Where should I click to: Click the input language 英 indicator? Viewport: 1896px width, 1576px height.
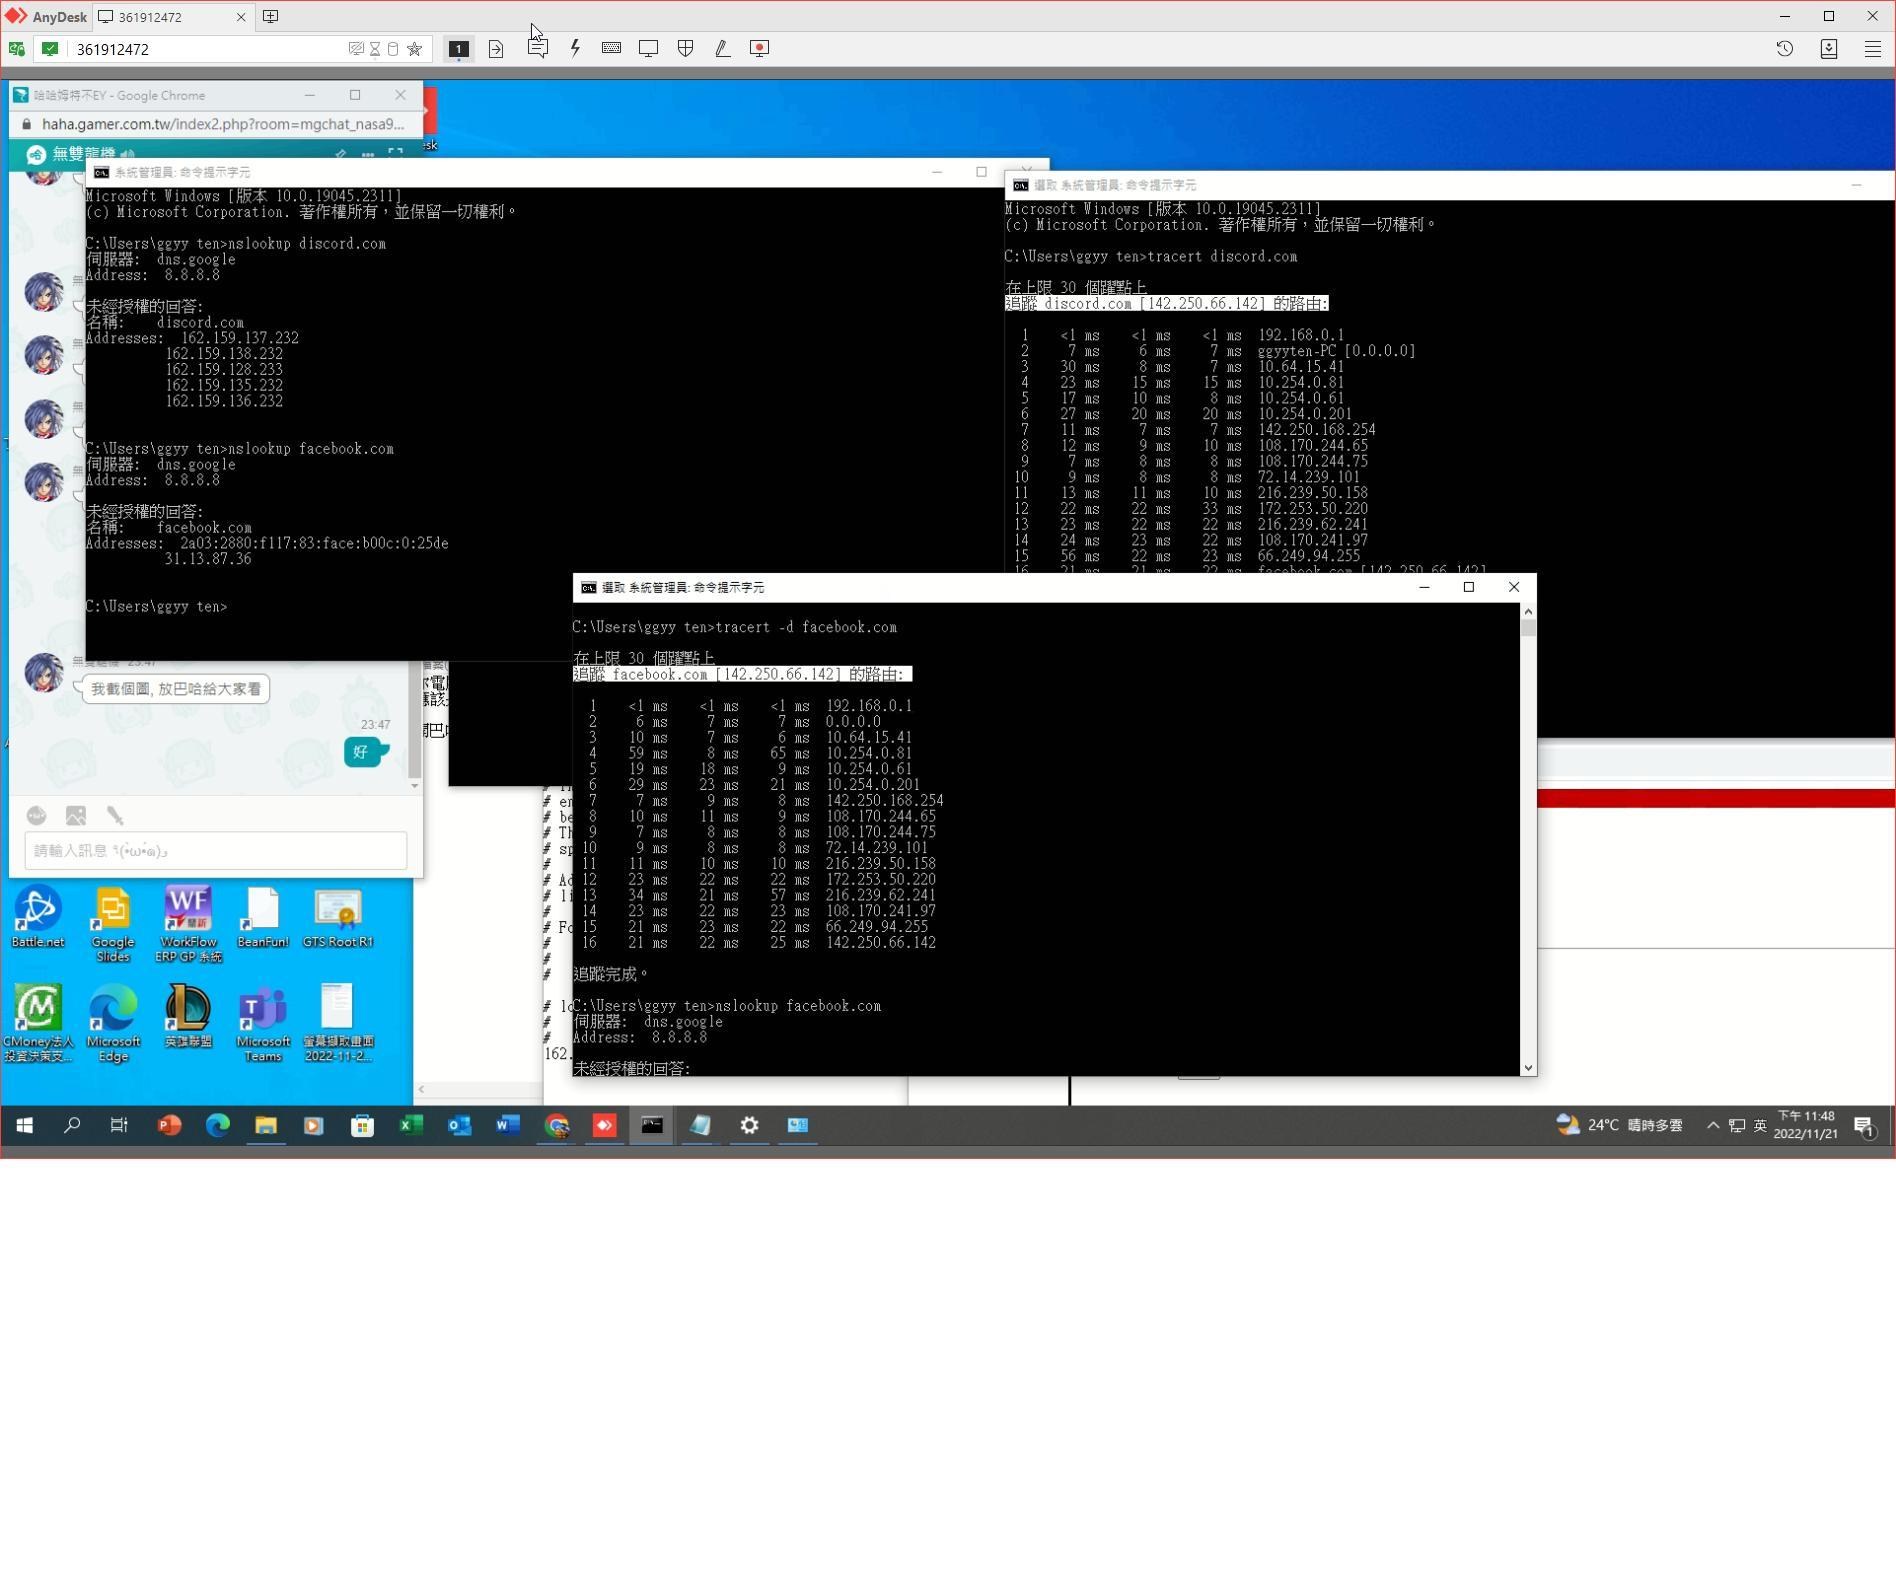[1760, 1125]
